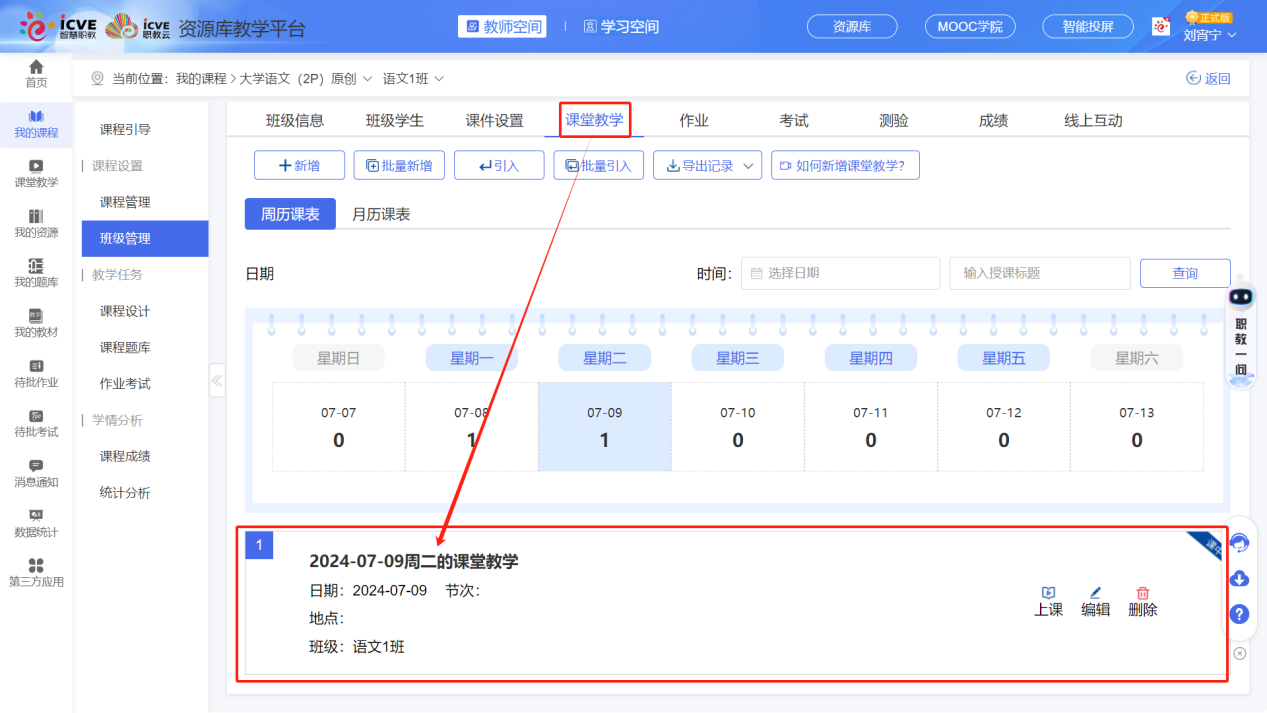The width and height of the screenshot is (1267, 713).
Task: Click the 上课 start-class icon
Action: click(1048, 598)
